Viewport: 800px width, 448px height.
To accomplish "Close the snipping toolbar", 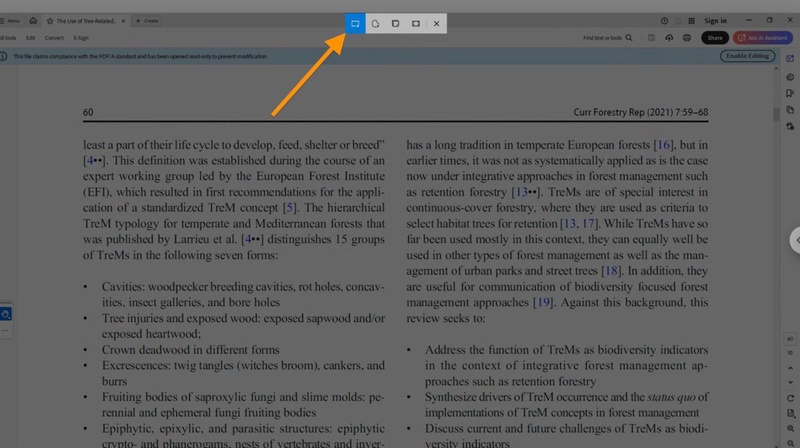I will pyautogui.click(x=437, y=23).
